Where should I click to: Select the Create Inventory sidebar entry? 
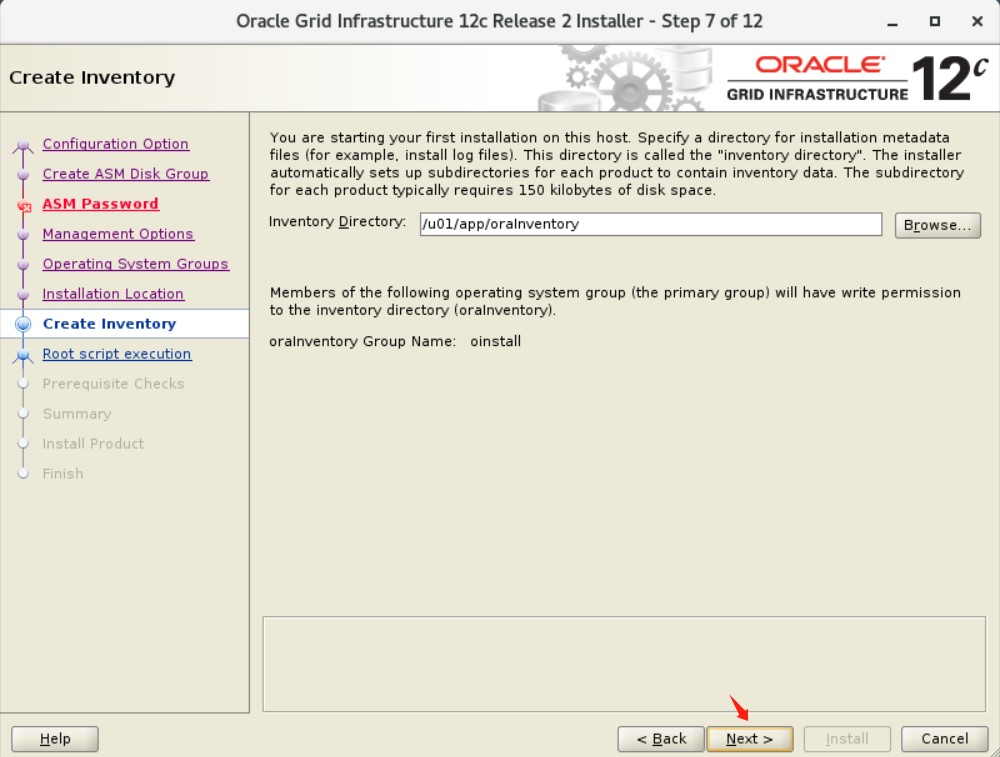click(108, 323)
